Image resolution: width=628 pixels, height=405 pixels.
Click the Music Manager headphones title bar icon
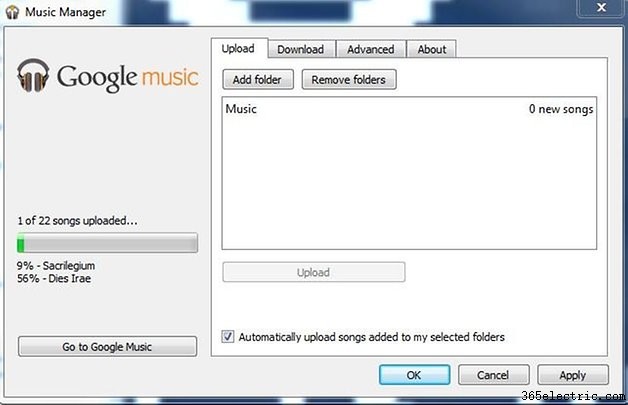pos(12,12)
